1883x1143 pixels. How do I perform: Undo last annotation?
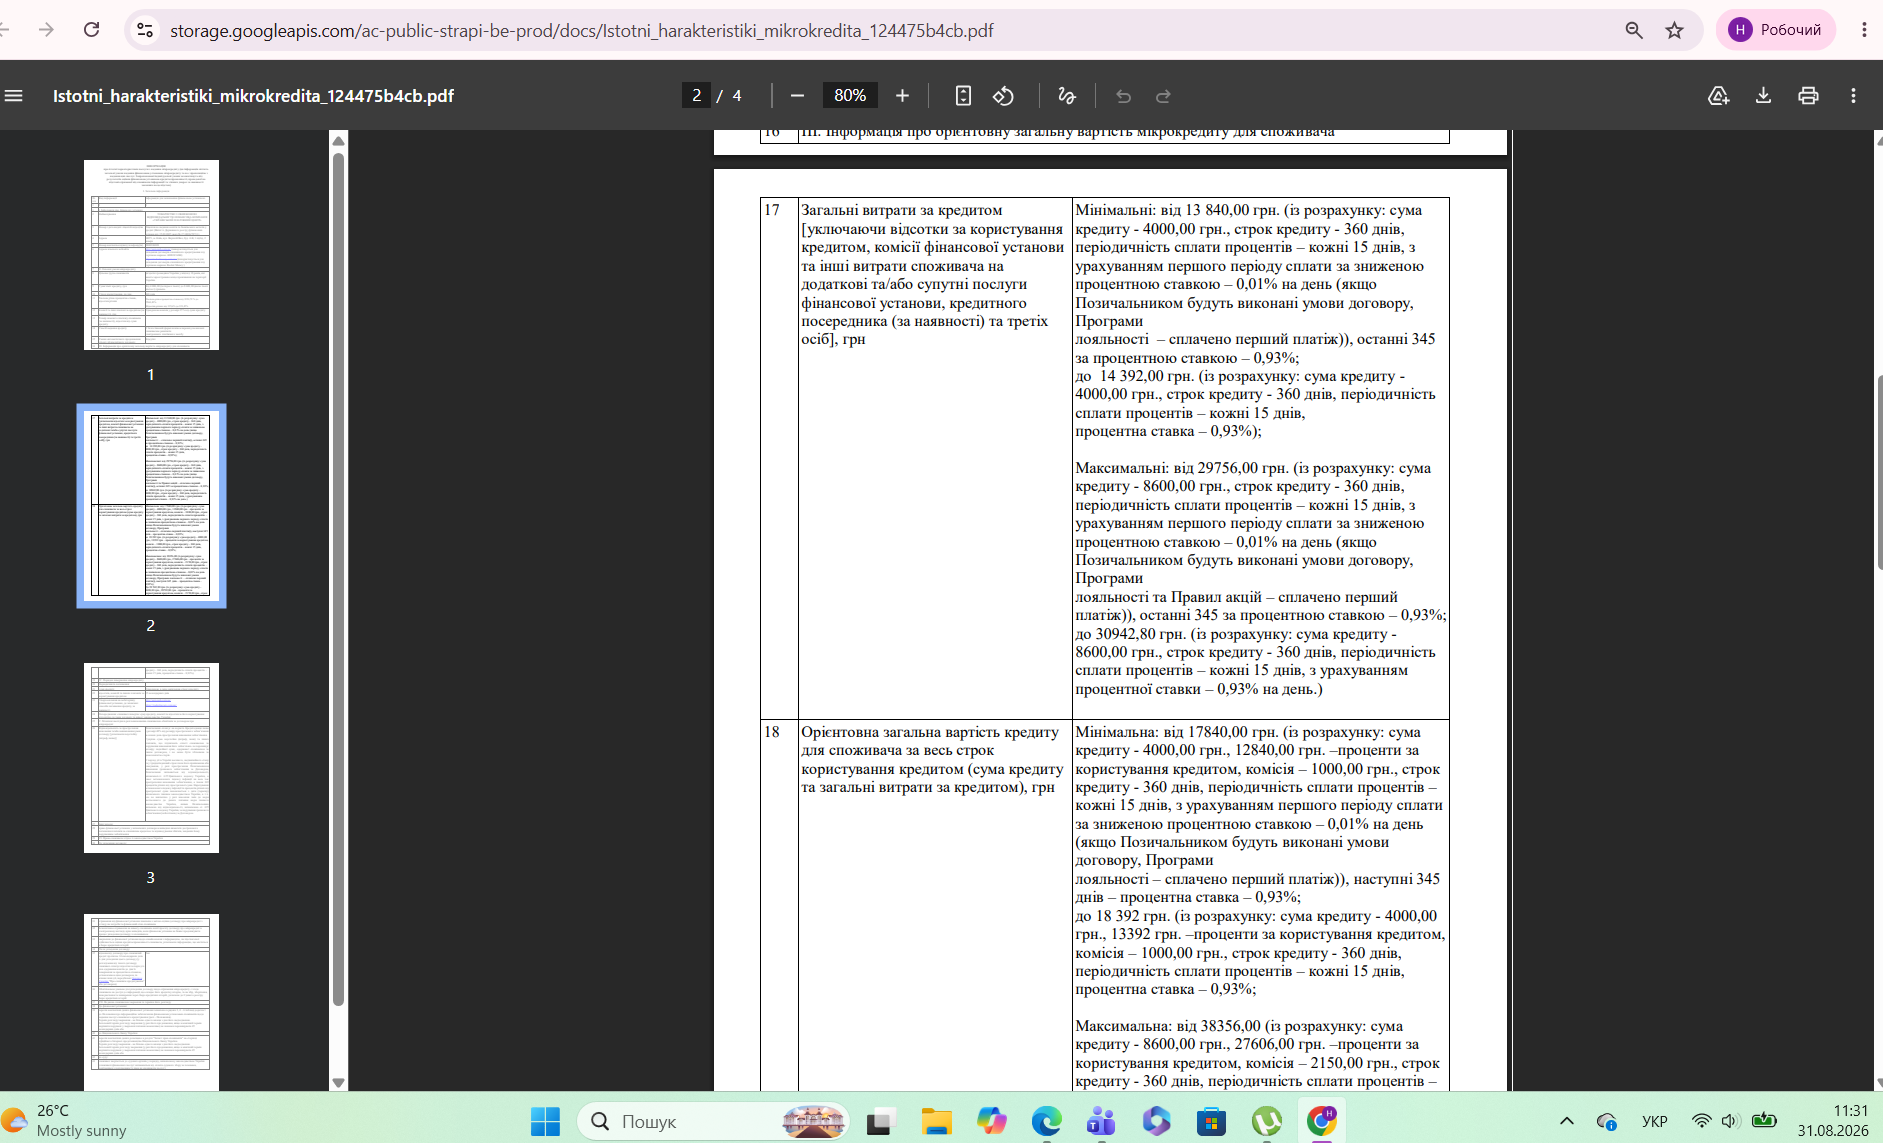coord(1123,96)
